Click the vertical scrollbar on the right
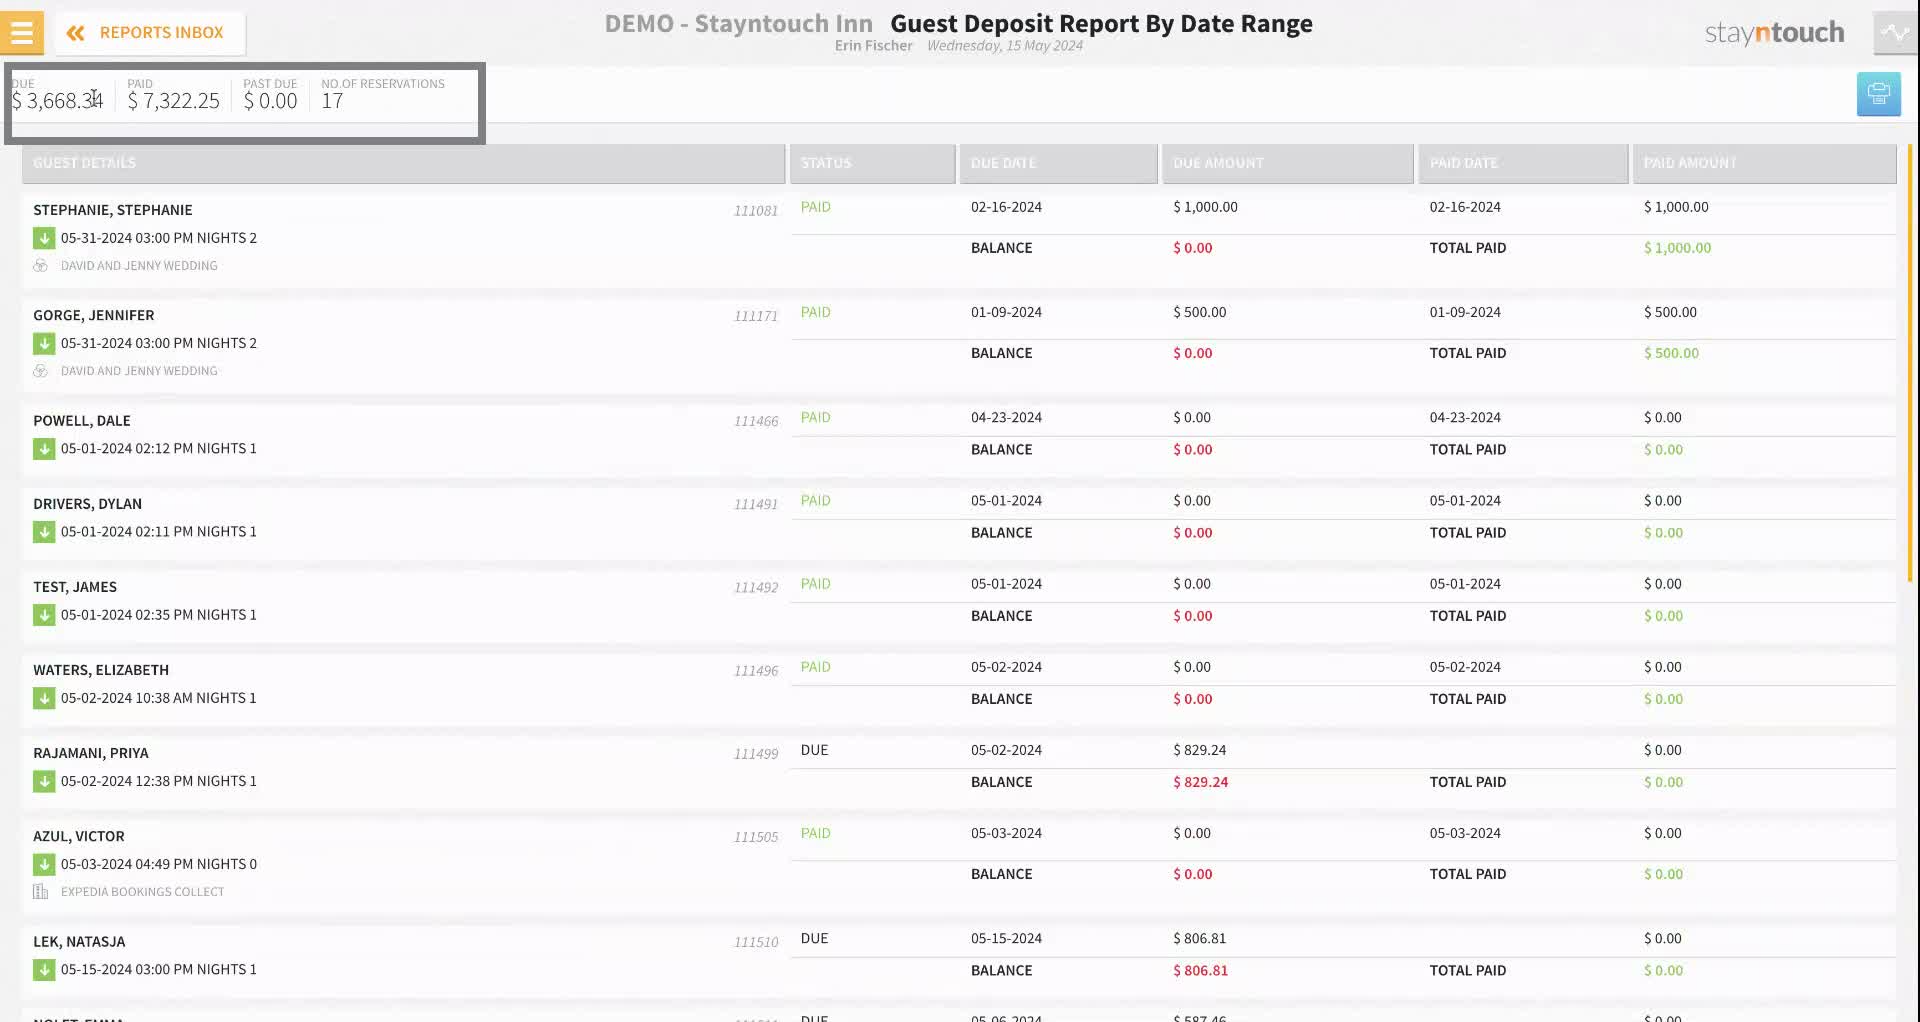The image size is (1920, 1022). pos(1910,364)
